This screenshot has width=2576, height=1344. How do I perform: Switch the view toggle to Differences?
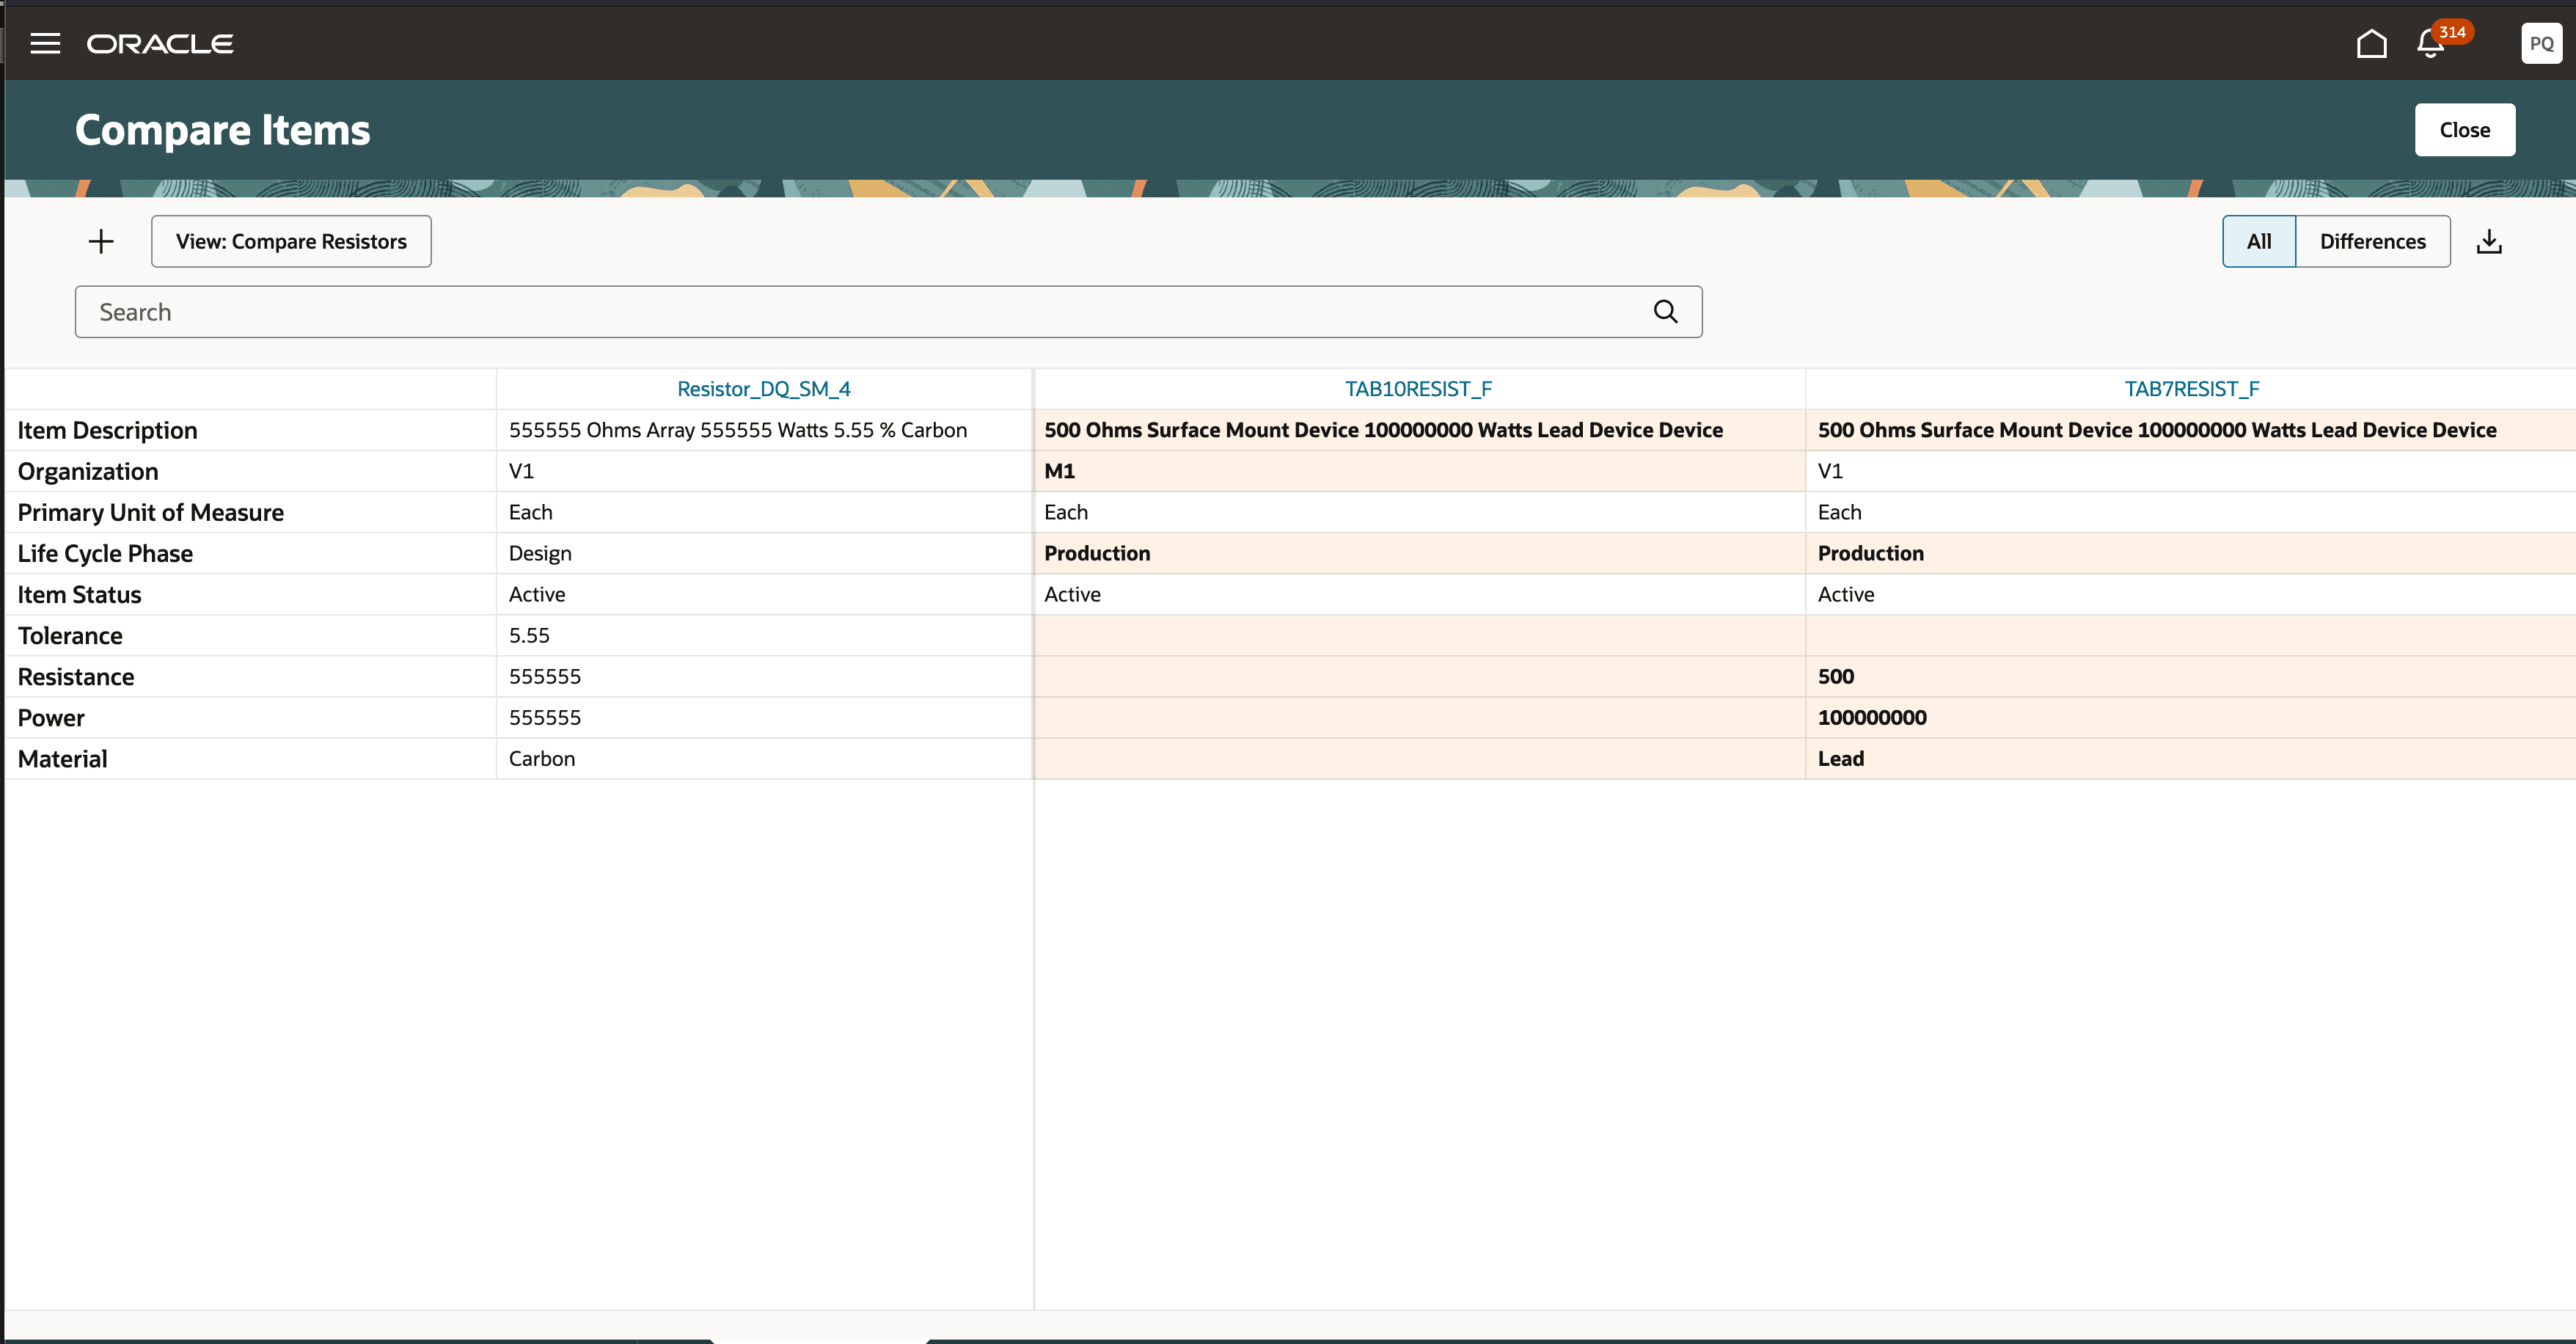(x=2372, y=241)
